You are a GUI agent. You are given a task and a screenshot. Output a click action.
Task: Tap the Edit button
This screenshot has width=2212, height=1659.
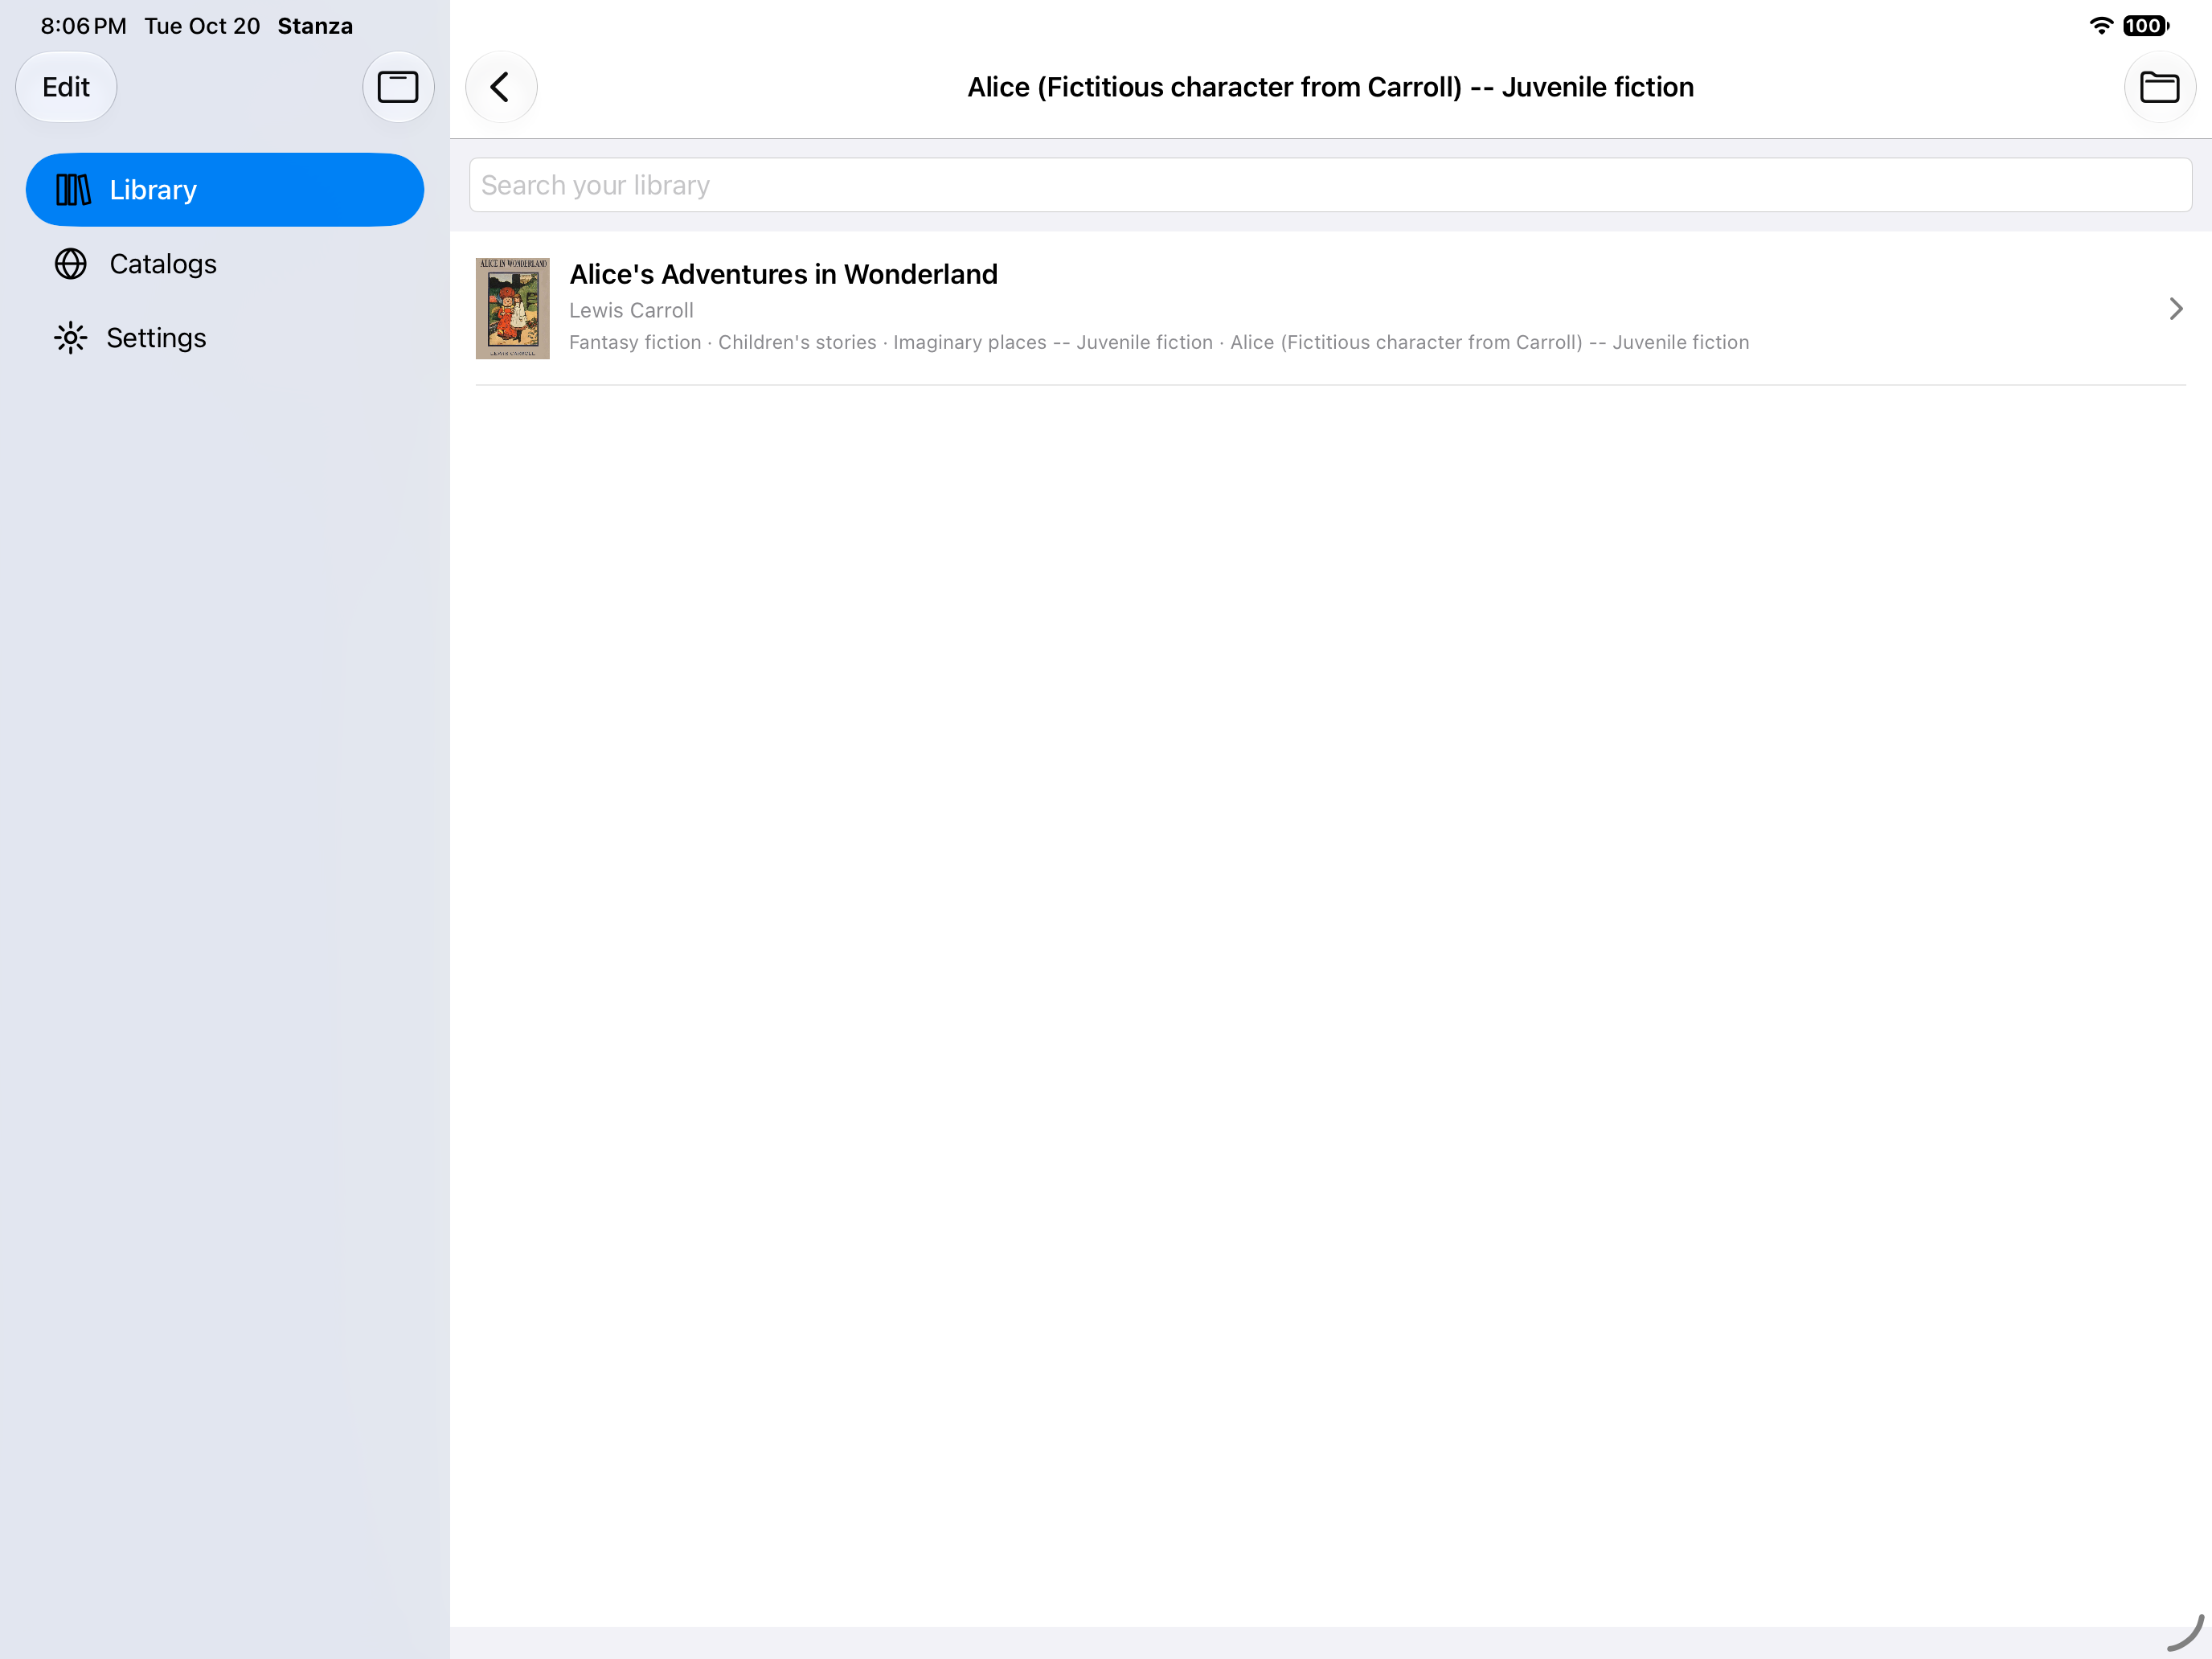(66, 87)
